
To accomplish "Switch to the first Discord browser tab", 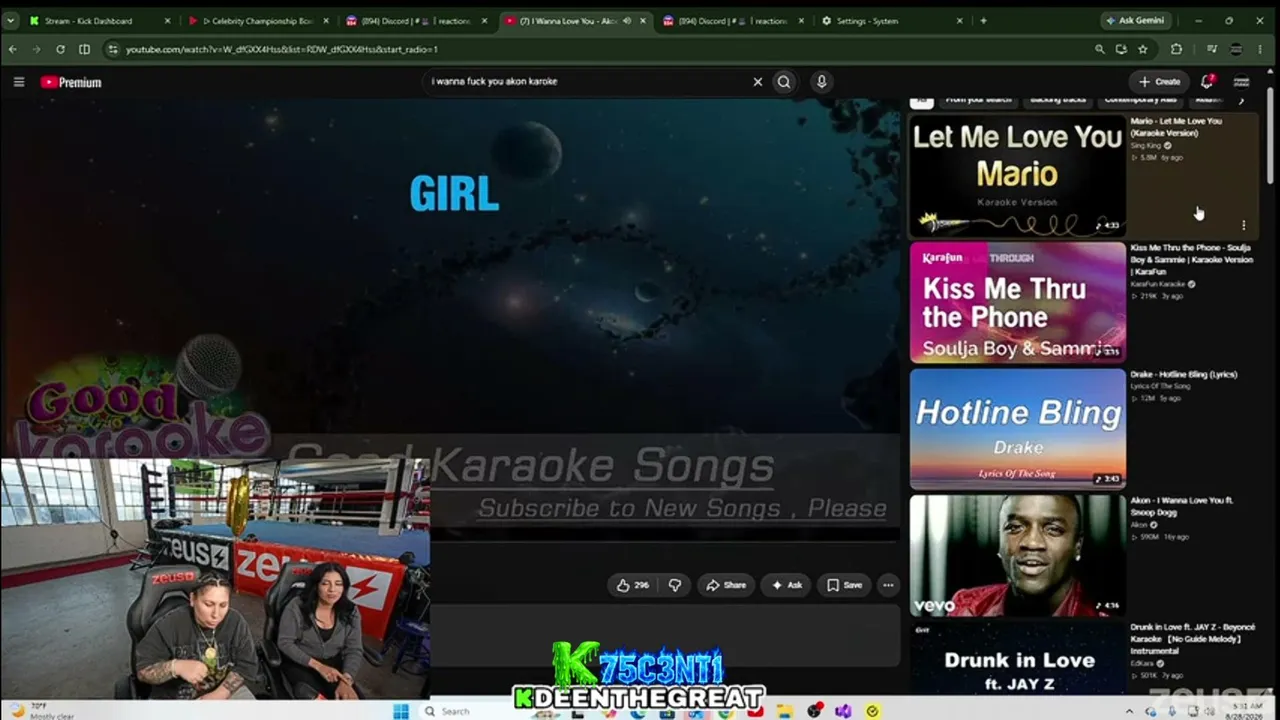I will (x=417, y=21).
